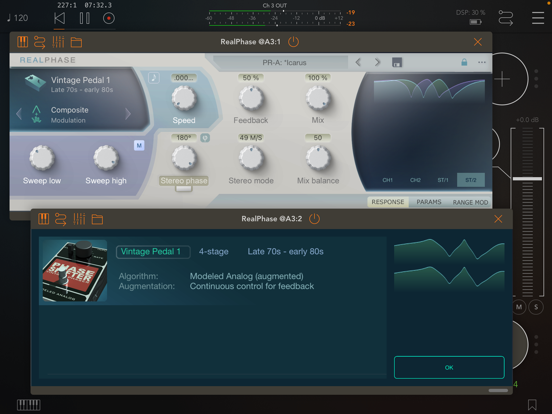Open routing icon in RealPhase @A3:1 window
552x414 pixels.
39,42
